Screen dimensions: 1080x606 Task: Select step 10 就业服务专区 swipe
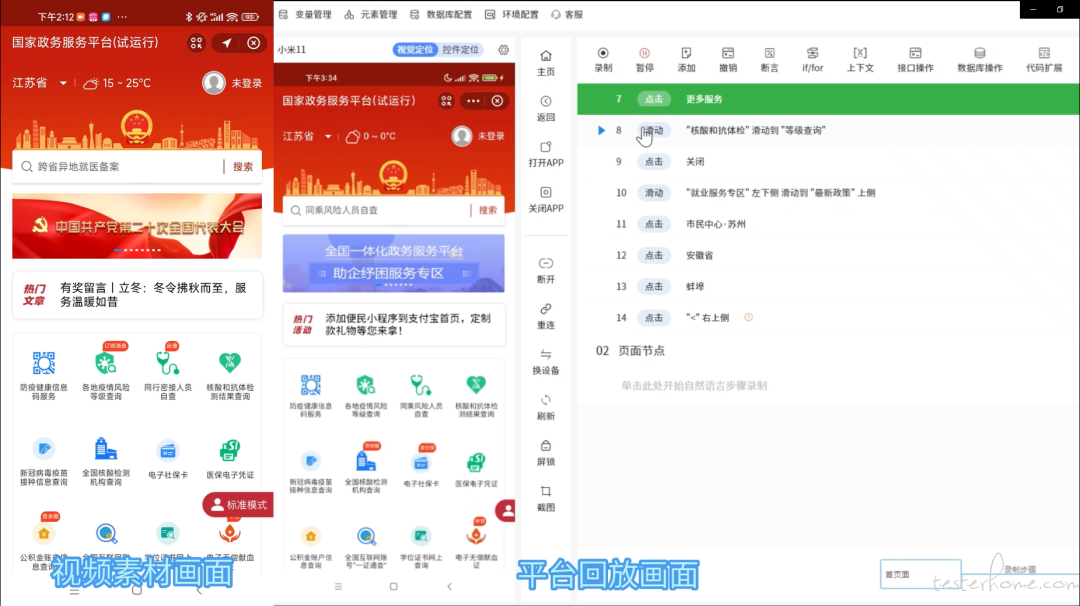pos(828,193)
